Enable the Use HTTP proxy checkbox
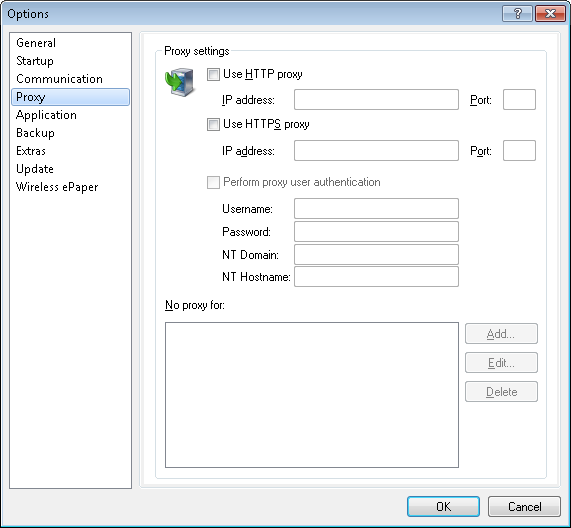 [213, 74]
